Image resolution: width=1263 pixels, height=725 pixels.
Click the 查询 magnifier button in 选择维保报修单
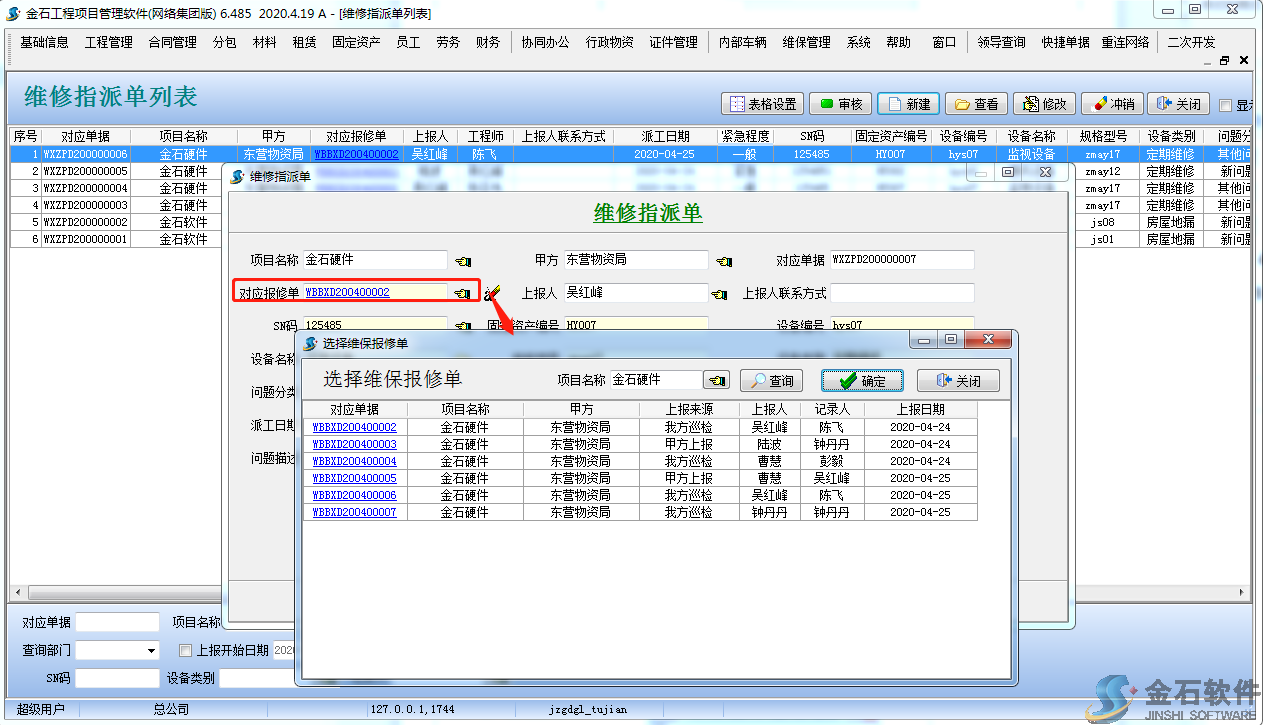click(771, 381)
